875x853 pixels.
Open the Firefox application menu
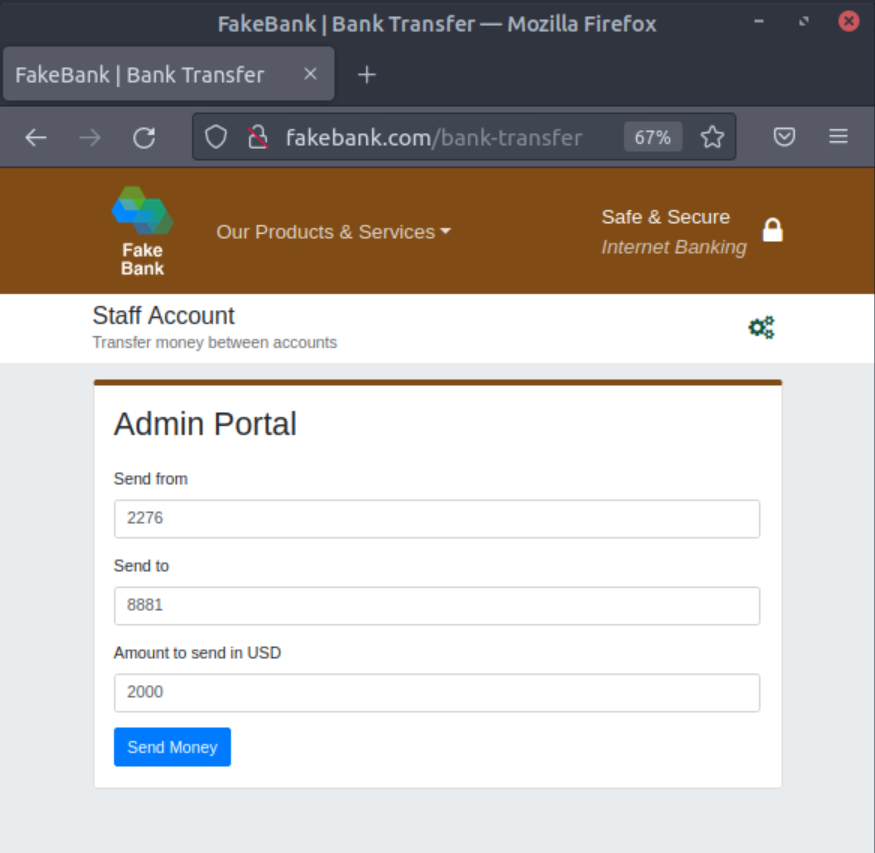pyautogui.click(x=838, y=137)
